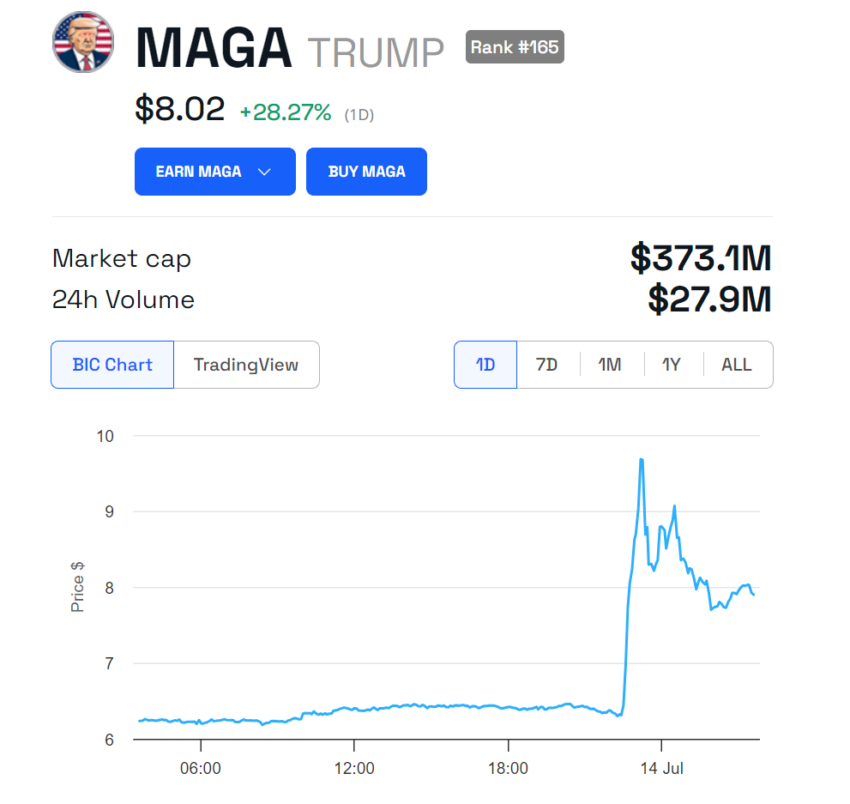
Task: Click the Rank #165 badge
Action: pyautogui.click(x=514, y=46)
